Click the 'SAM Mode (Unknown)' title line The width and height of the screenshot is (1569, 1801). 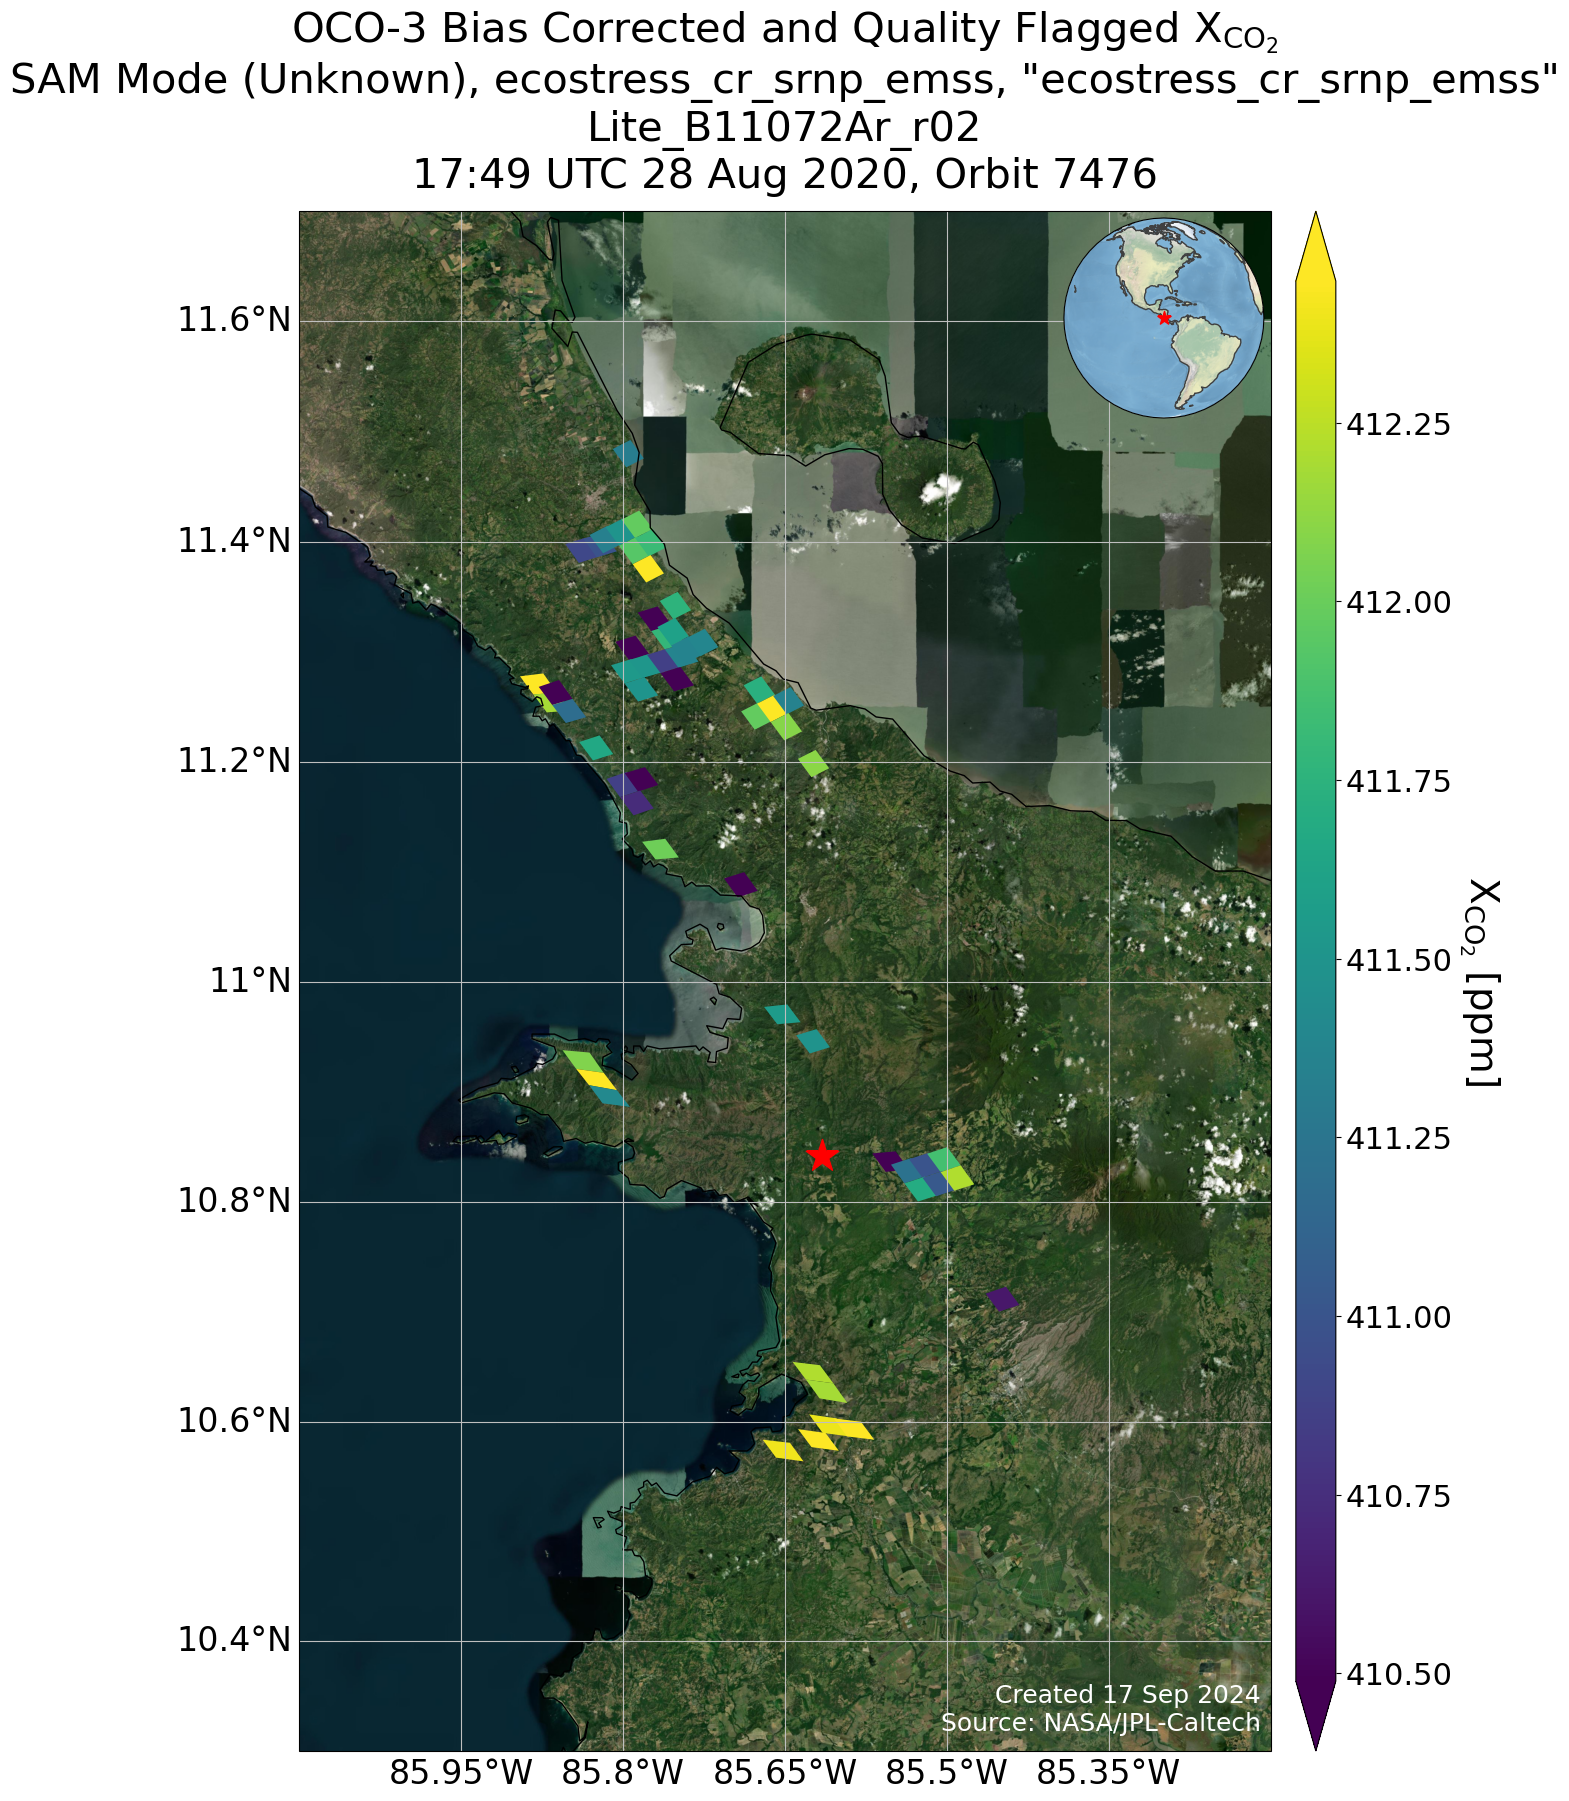pos(784,79)
